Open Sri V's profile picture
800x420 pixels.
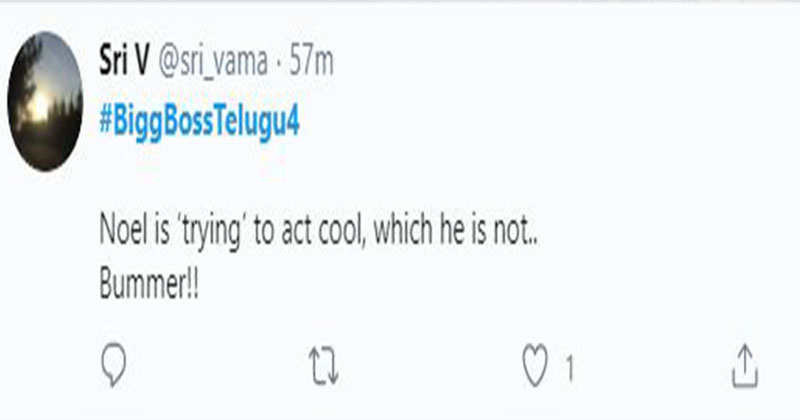coord(45,101)
